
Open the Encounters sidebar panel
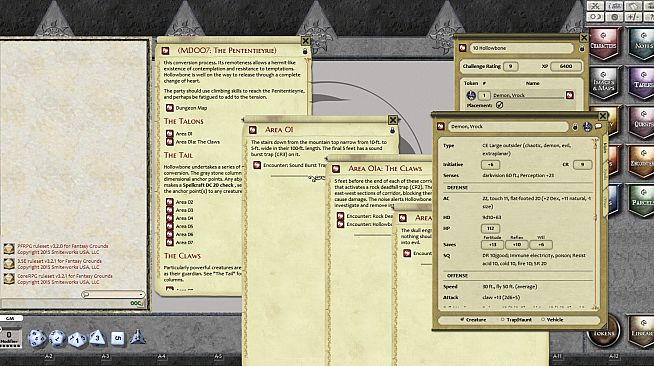coord(643,161)
